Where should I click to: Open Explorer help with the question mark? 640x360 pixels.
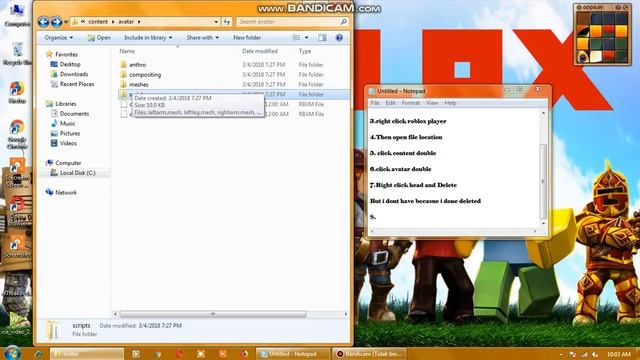point(339,38)
